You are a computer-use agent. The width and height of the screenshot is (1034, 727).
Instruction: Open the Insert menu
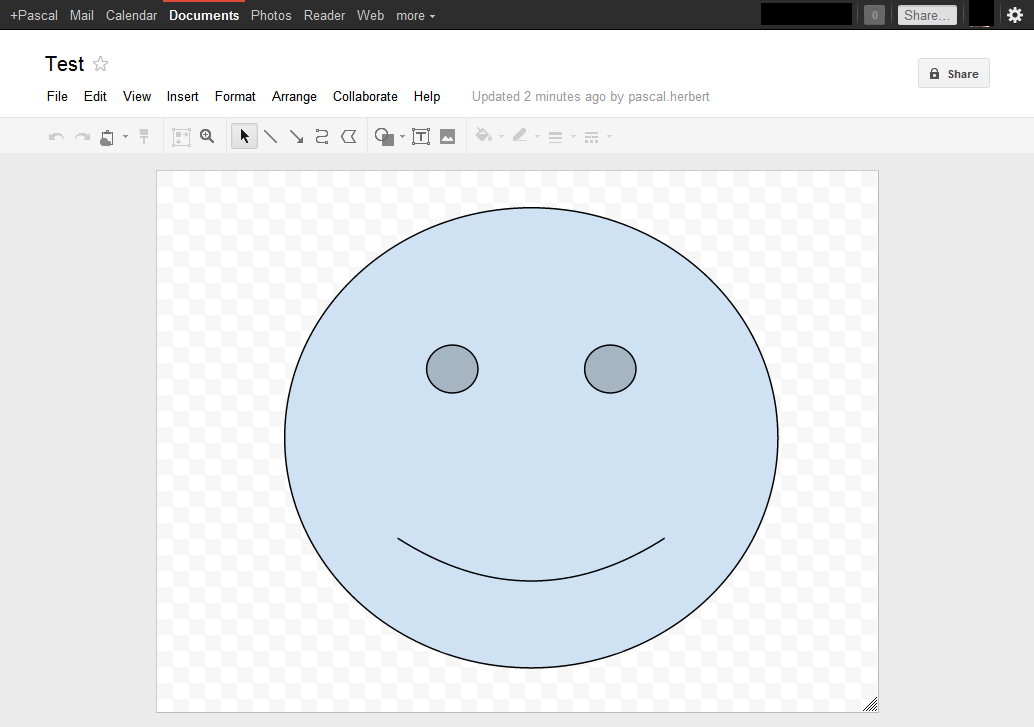(x=183, y=96)
